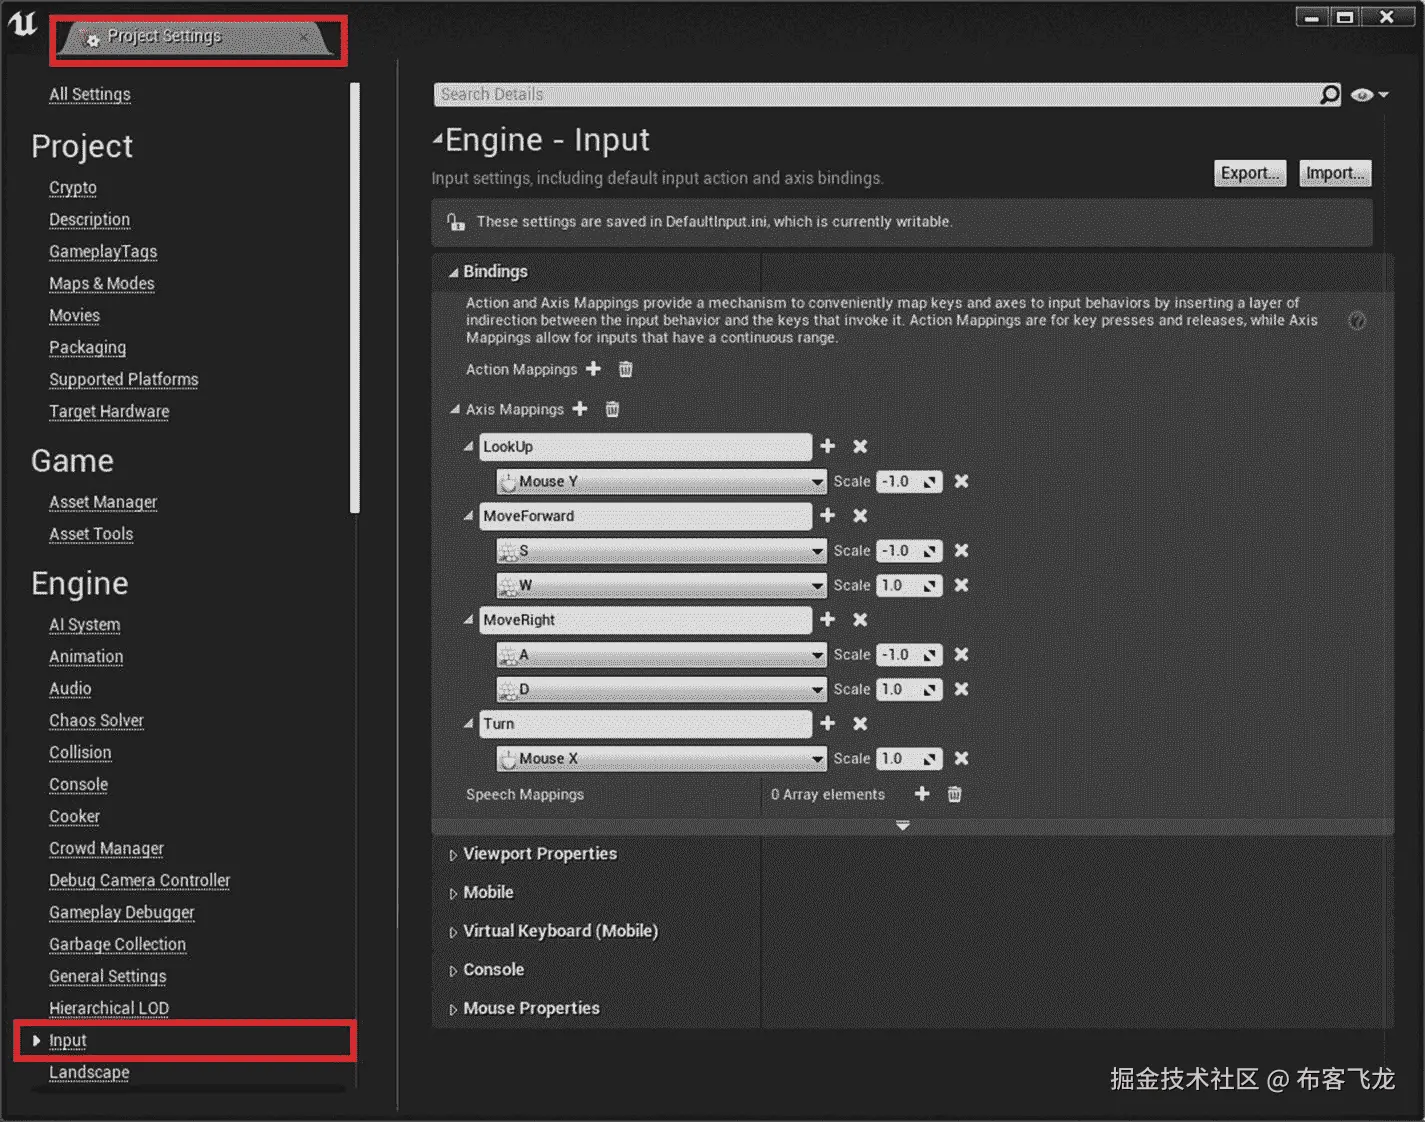Collapse the LookUp mapping entry
Viewport: 1425px width, 1122px height.
(468, 446)
